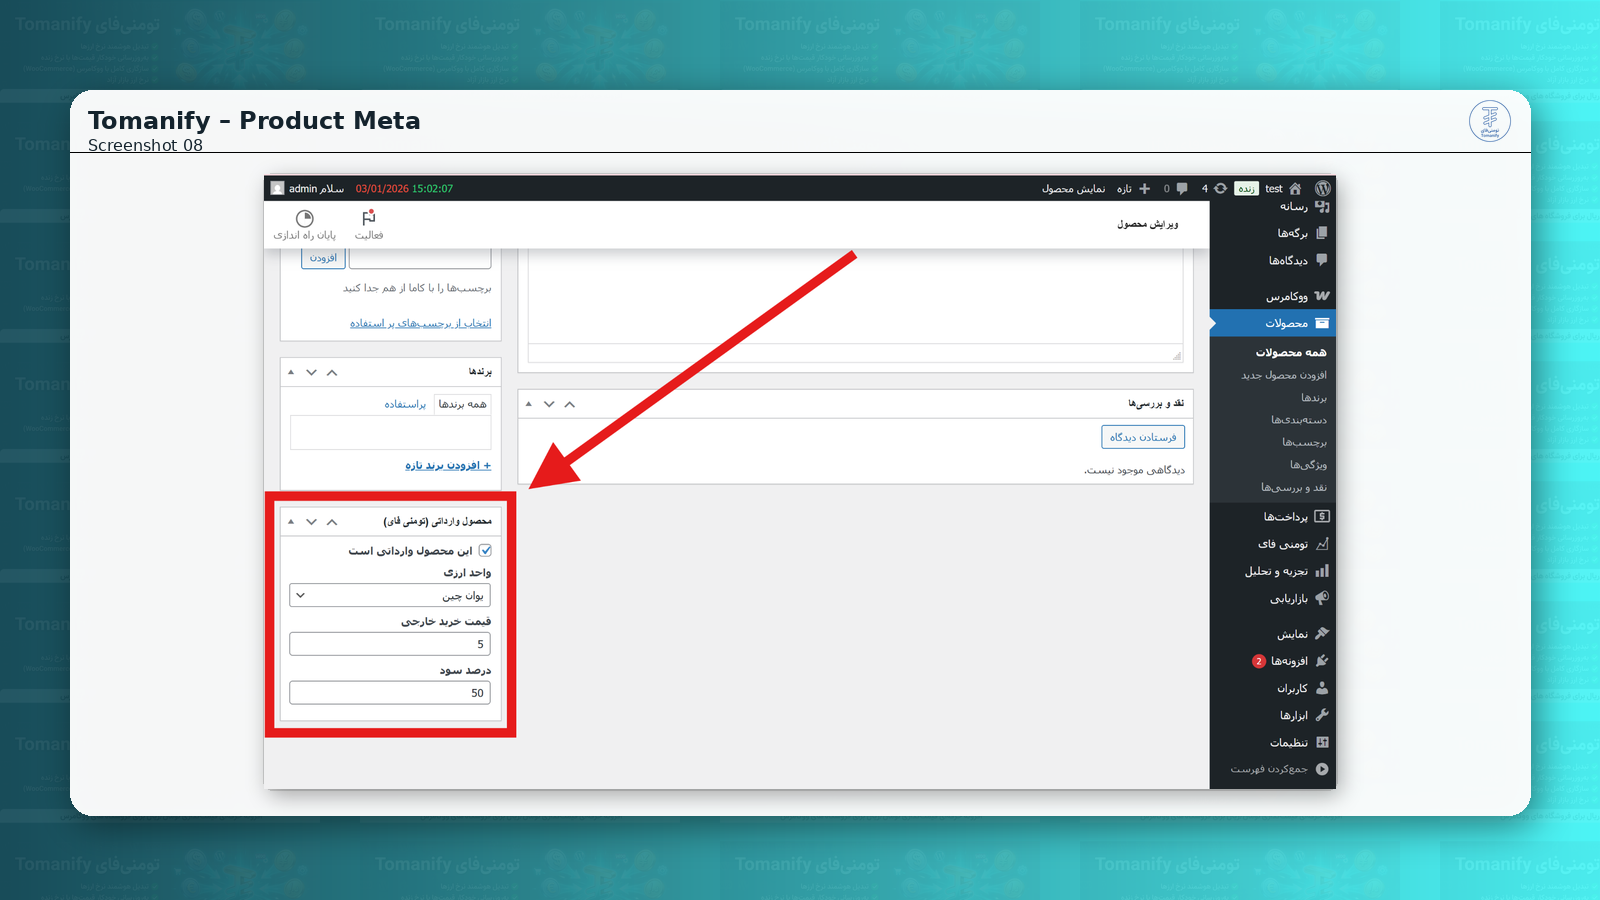Switch to the most-used brands tab

(405, 404)
